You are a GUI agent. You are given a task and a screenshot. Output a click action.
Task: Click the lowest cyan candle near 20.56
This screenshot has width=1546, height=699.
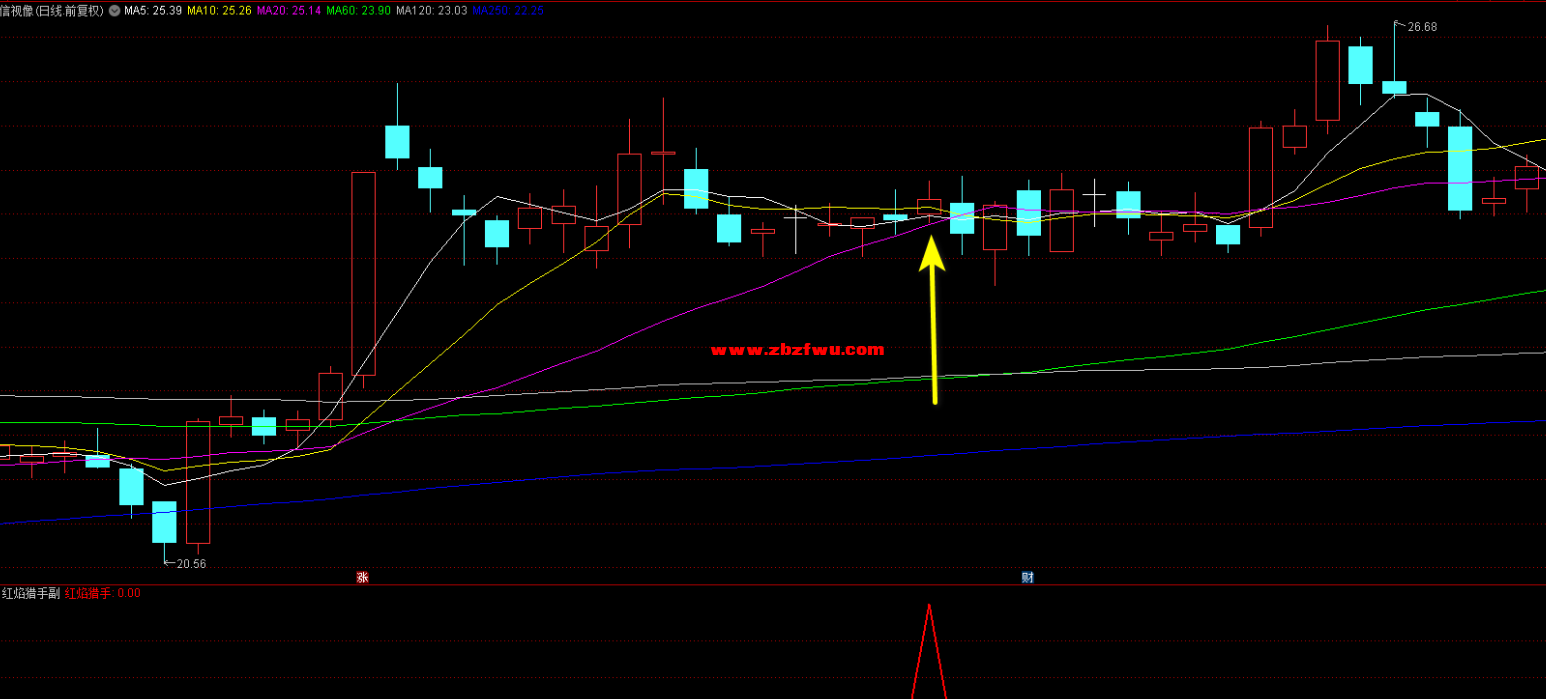(164, 522)
